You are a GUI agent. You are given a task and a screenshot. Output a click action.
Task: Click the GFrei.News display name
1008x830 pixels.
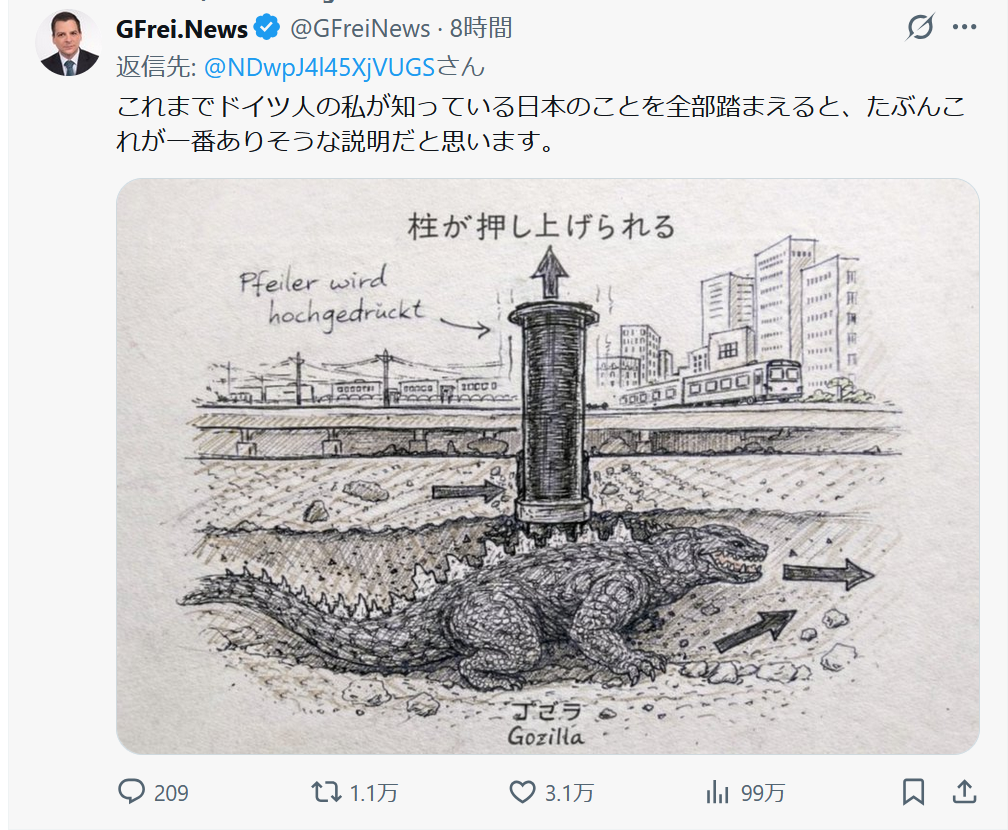coord(182,29)
